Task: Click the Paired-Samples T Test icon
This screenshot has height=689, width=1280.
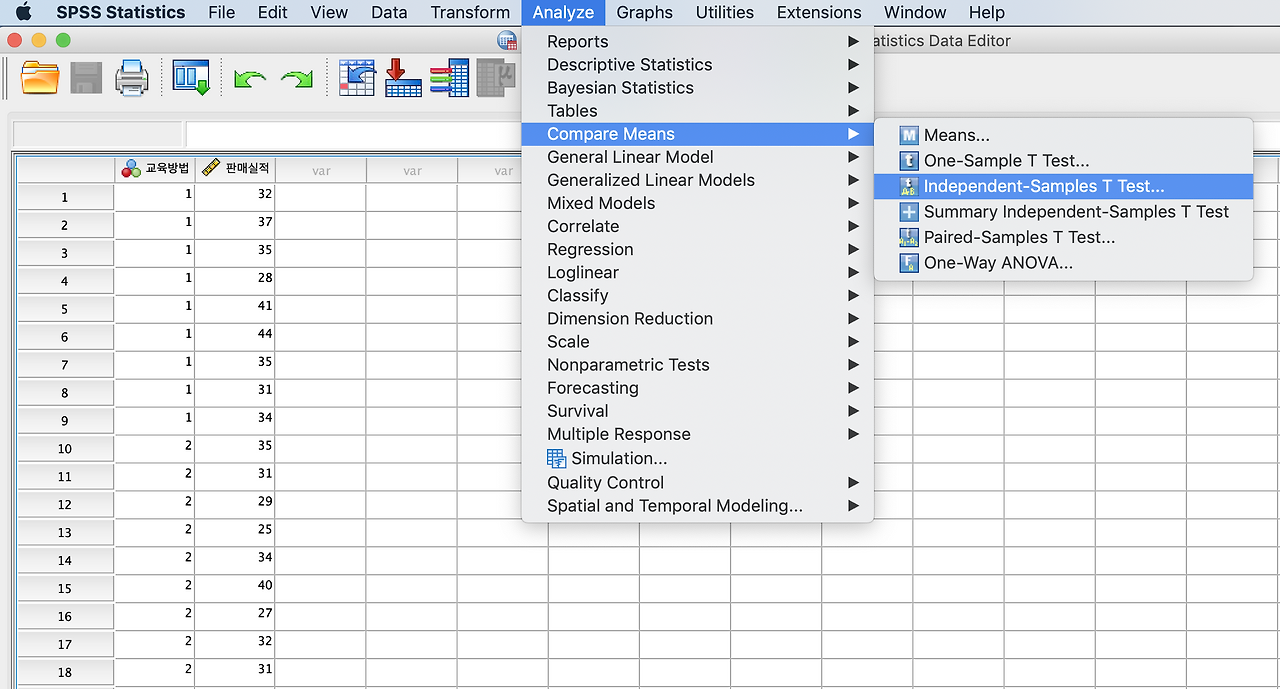Action: click(908, 238)
